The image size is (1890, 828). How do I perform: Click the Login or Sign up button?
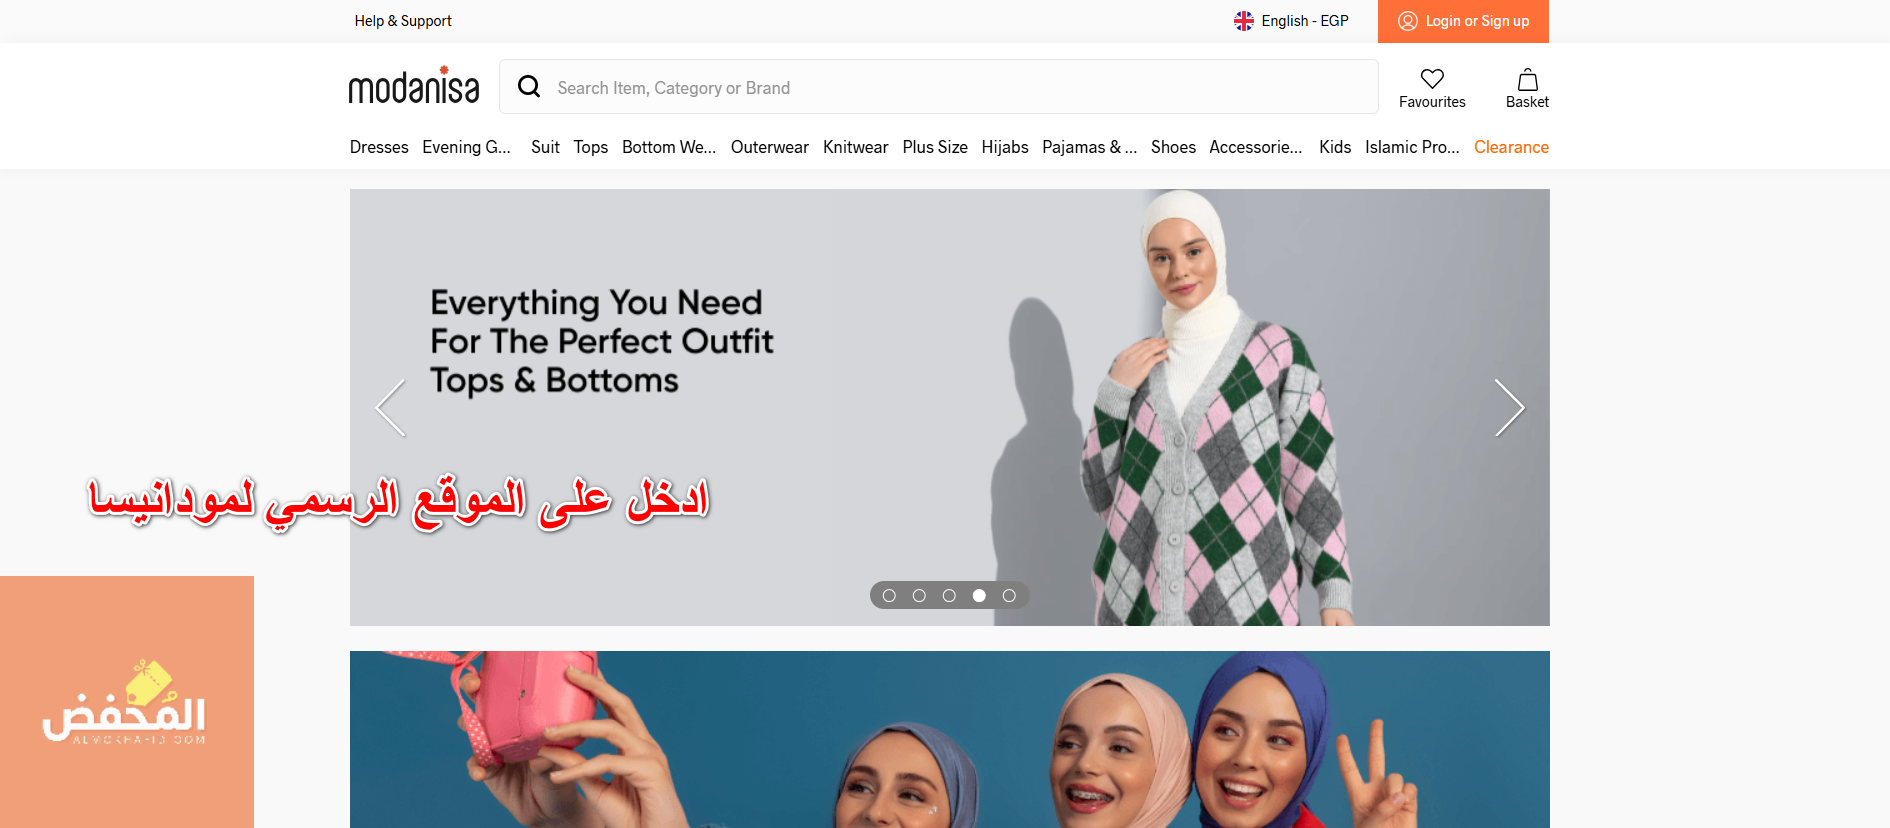point(1463,21)
